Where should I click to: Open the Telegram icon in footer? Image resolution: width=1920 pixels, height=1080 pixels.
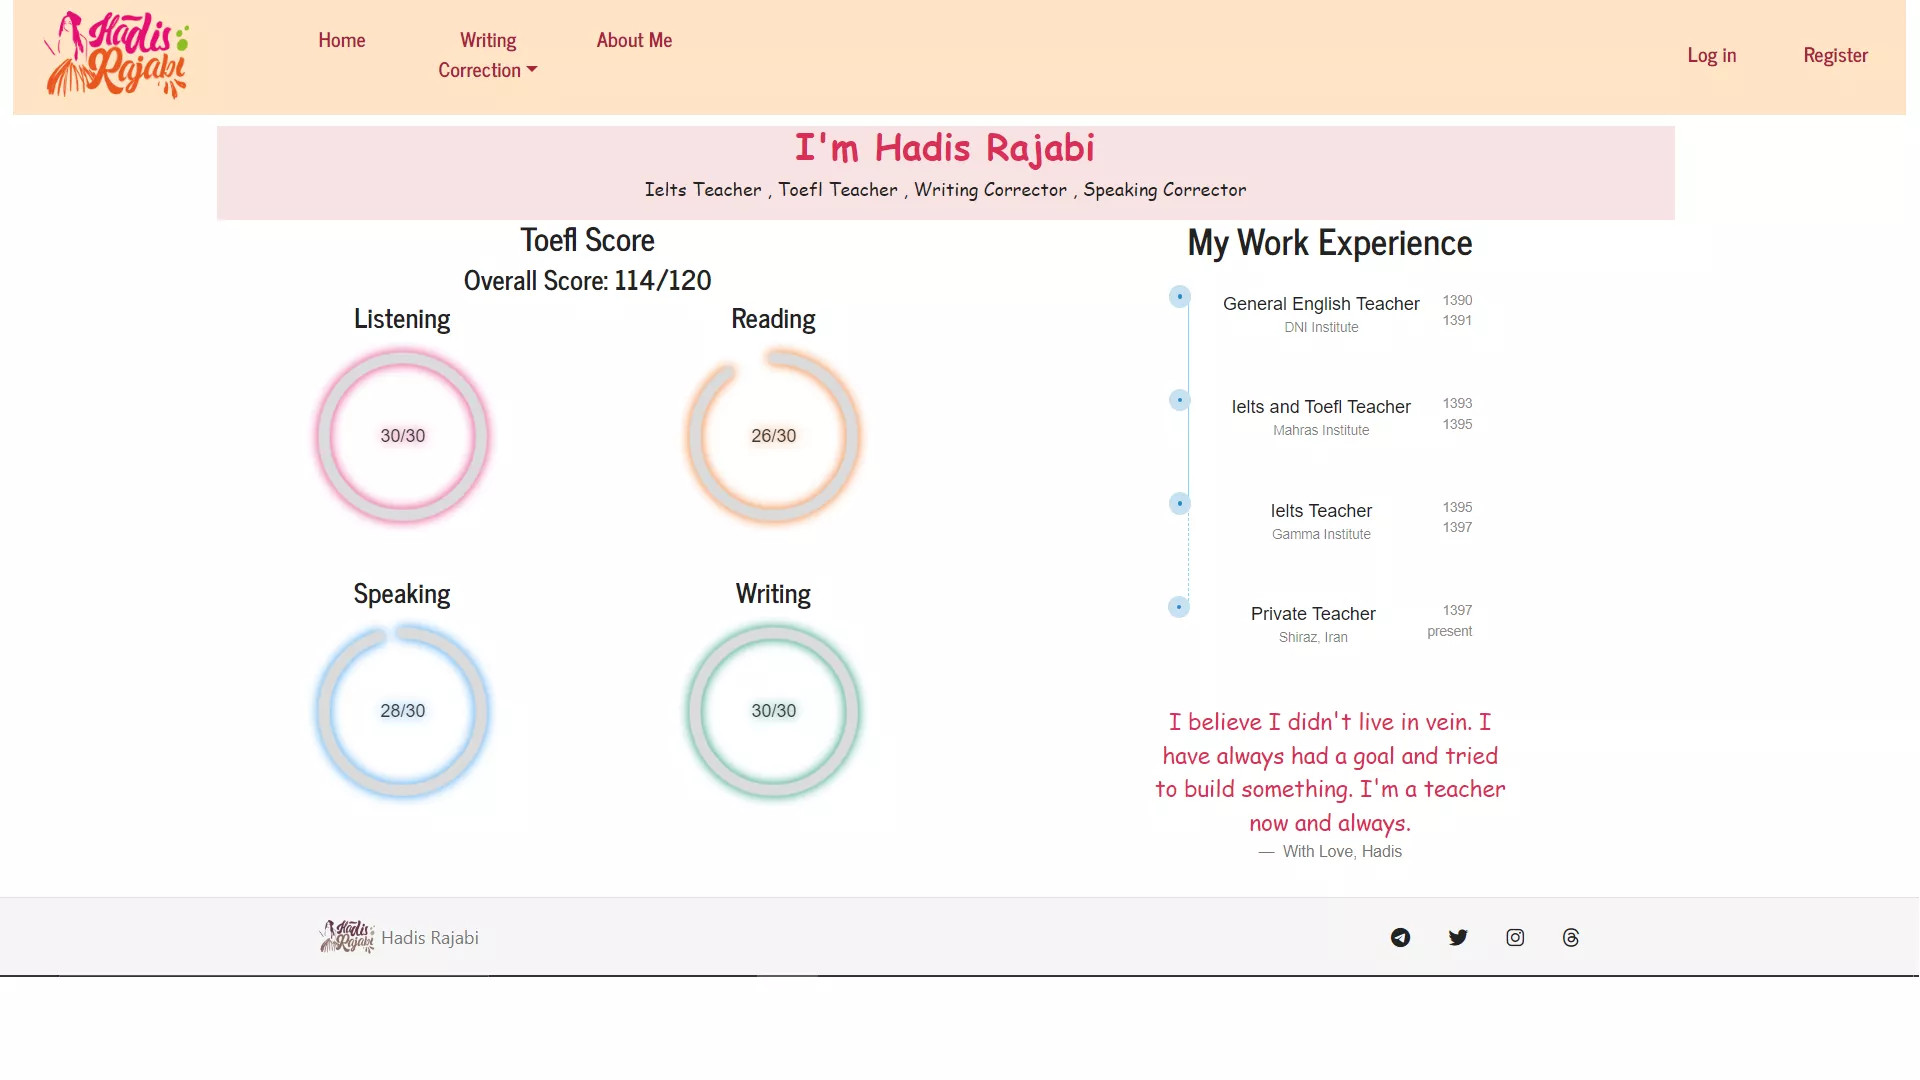1400,937
